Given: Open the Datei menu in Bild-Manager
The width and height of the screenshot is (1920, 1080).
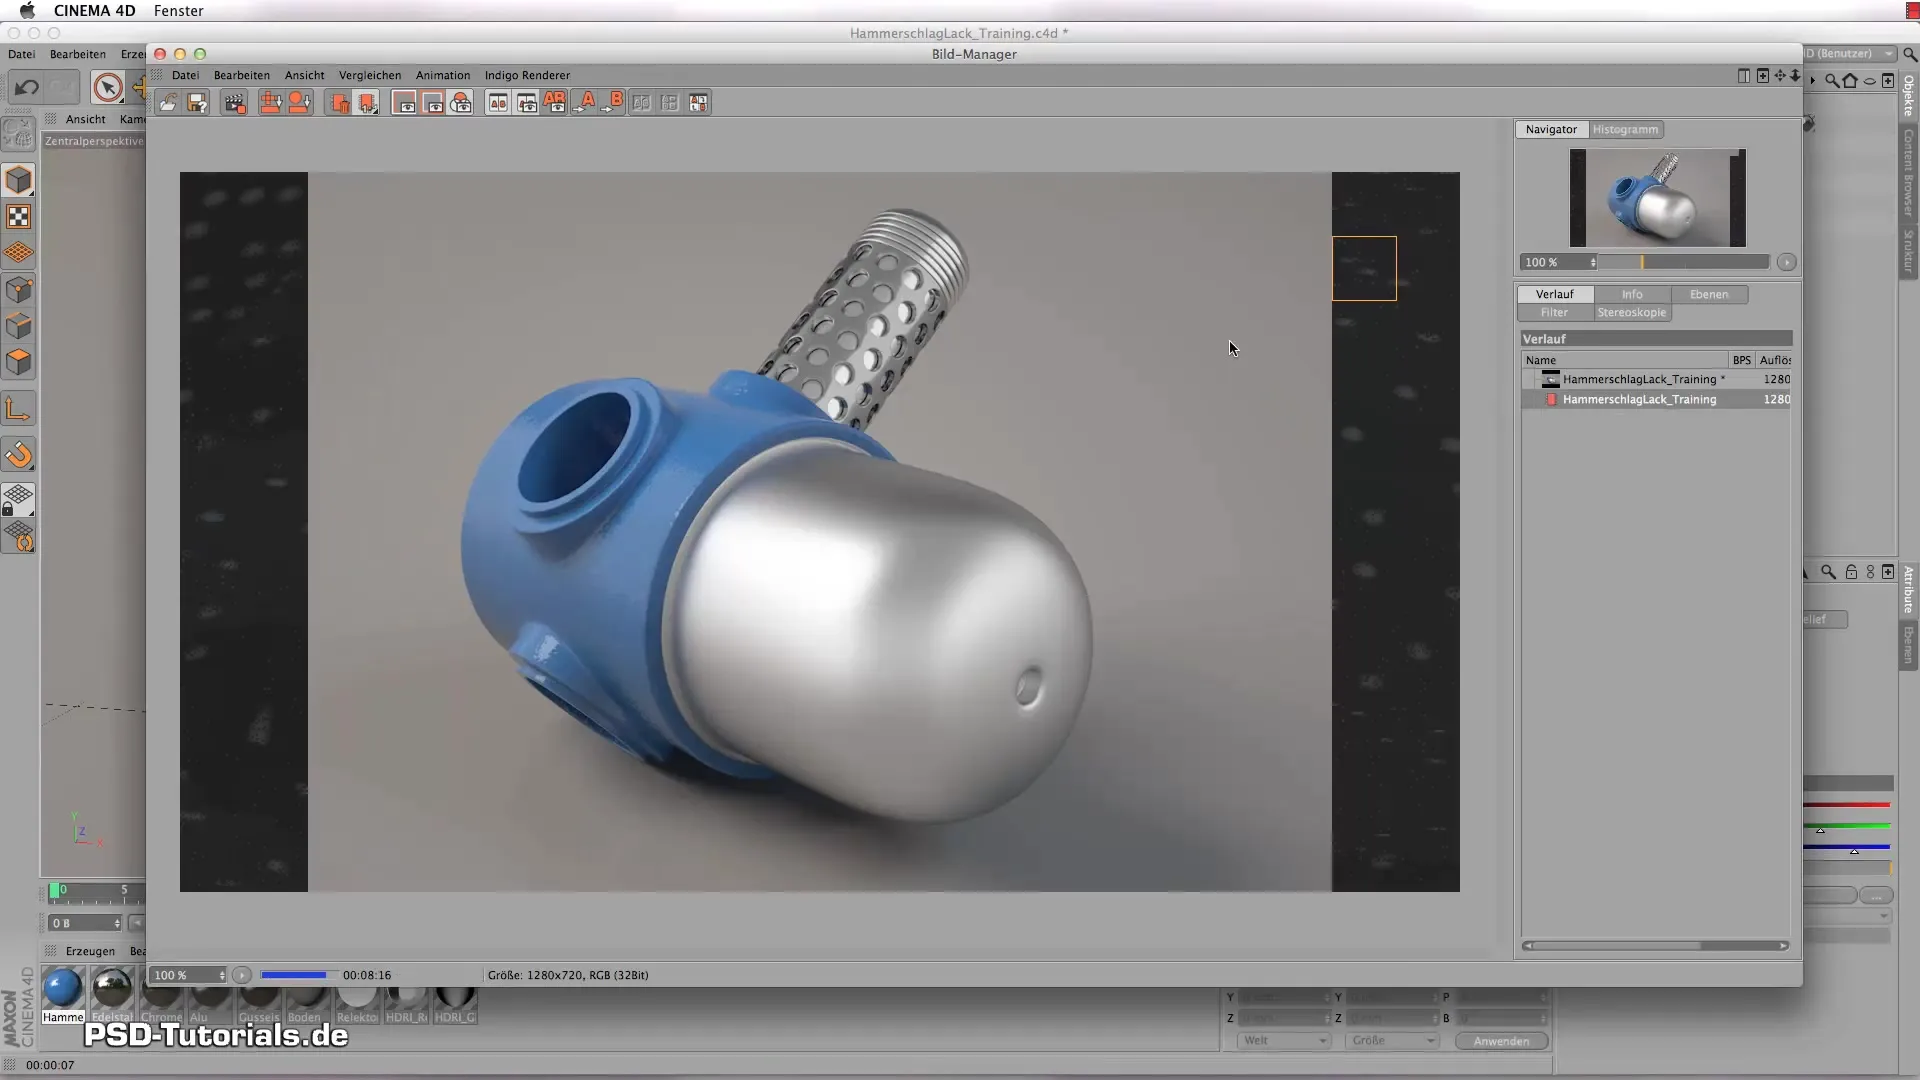Looking at the screenshot, I should (185, 75).
